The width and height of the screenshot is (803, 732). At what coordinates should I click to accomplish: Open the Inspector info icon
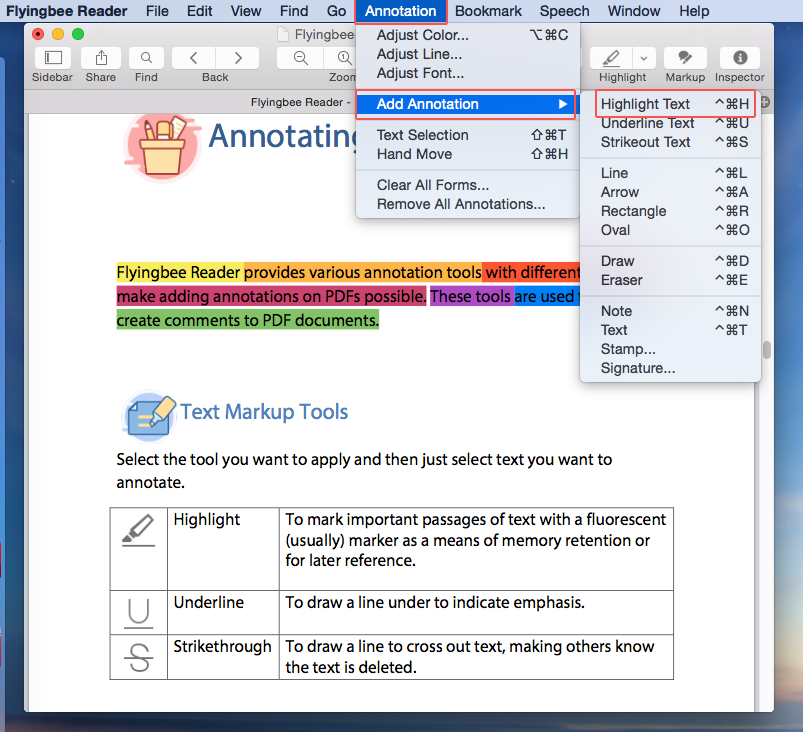pyautogui.click(x=740, y=58)
